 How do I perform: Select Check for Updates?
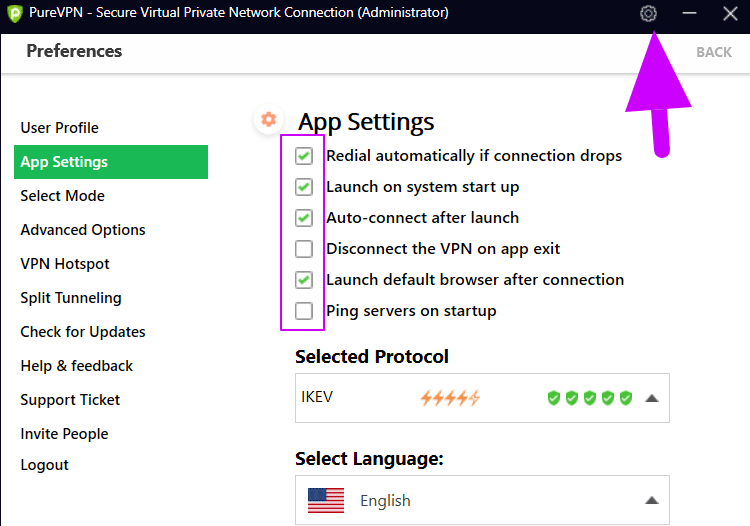click(x=83, y=332)
